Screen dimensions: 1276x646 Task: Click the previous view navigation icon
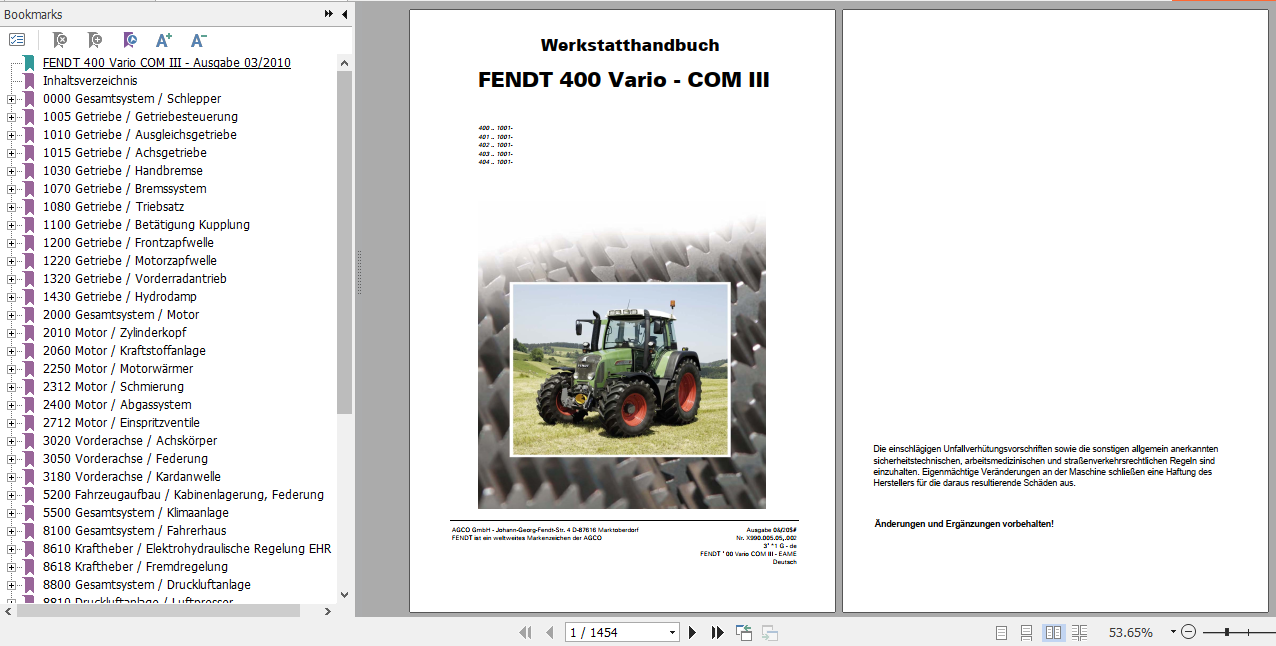click(x=743, y=632)
